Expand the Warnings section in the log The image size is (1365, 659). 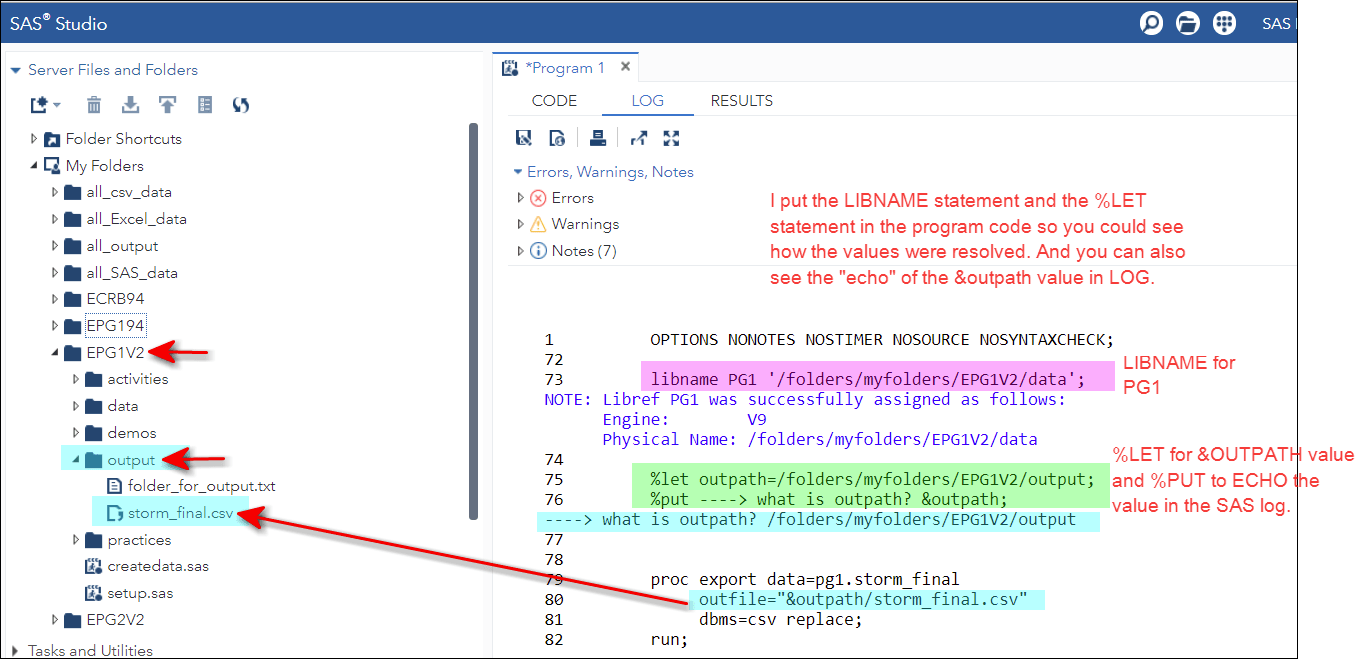click(x=522, y=224)
